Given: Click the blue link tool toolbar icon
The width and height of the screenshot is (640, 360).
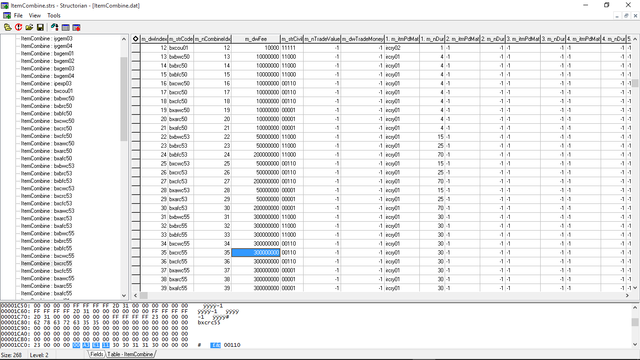Looking at the screenshot, I should (x=54, y=27).
